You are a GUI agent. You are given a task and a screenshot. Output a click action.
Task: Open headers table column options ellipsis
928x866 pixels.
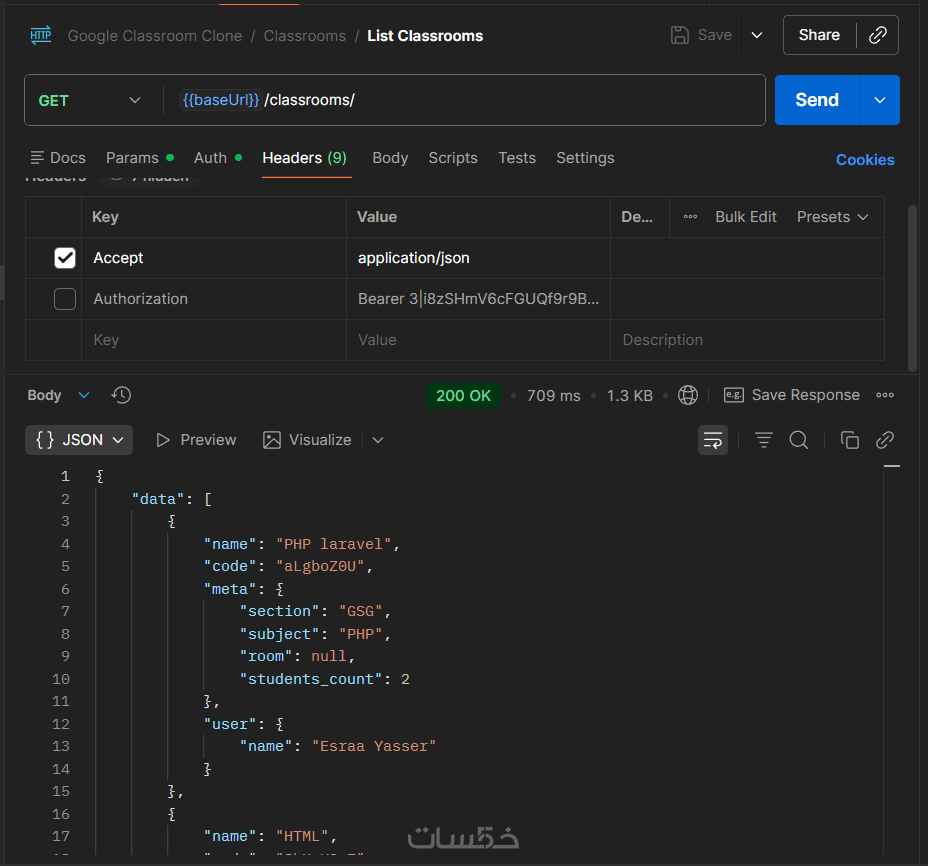690,217
